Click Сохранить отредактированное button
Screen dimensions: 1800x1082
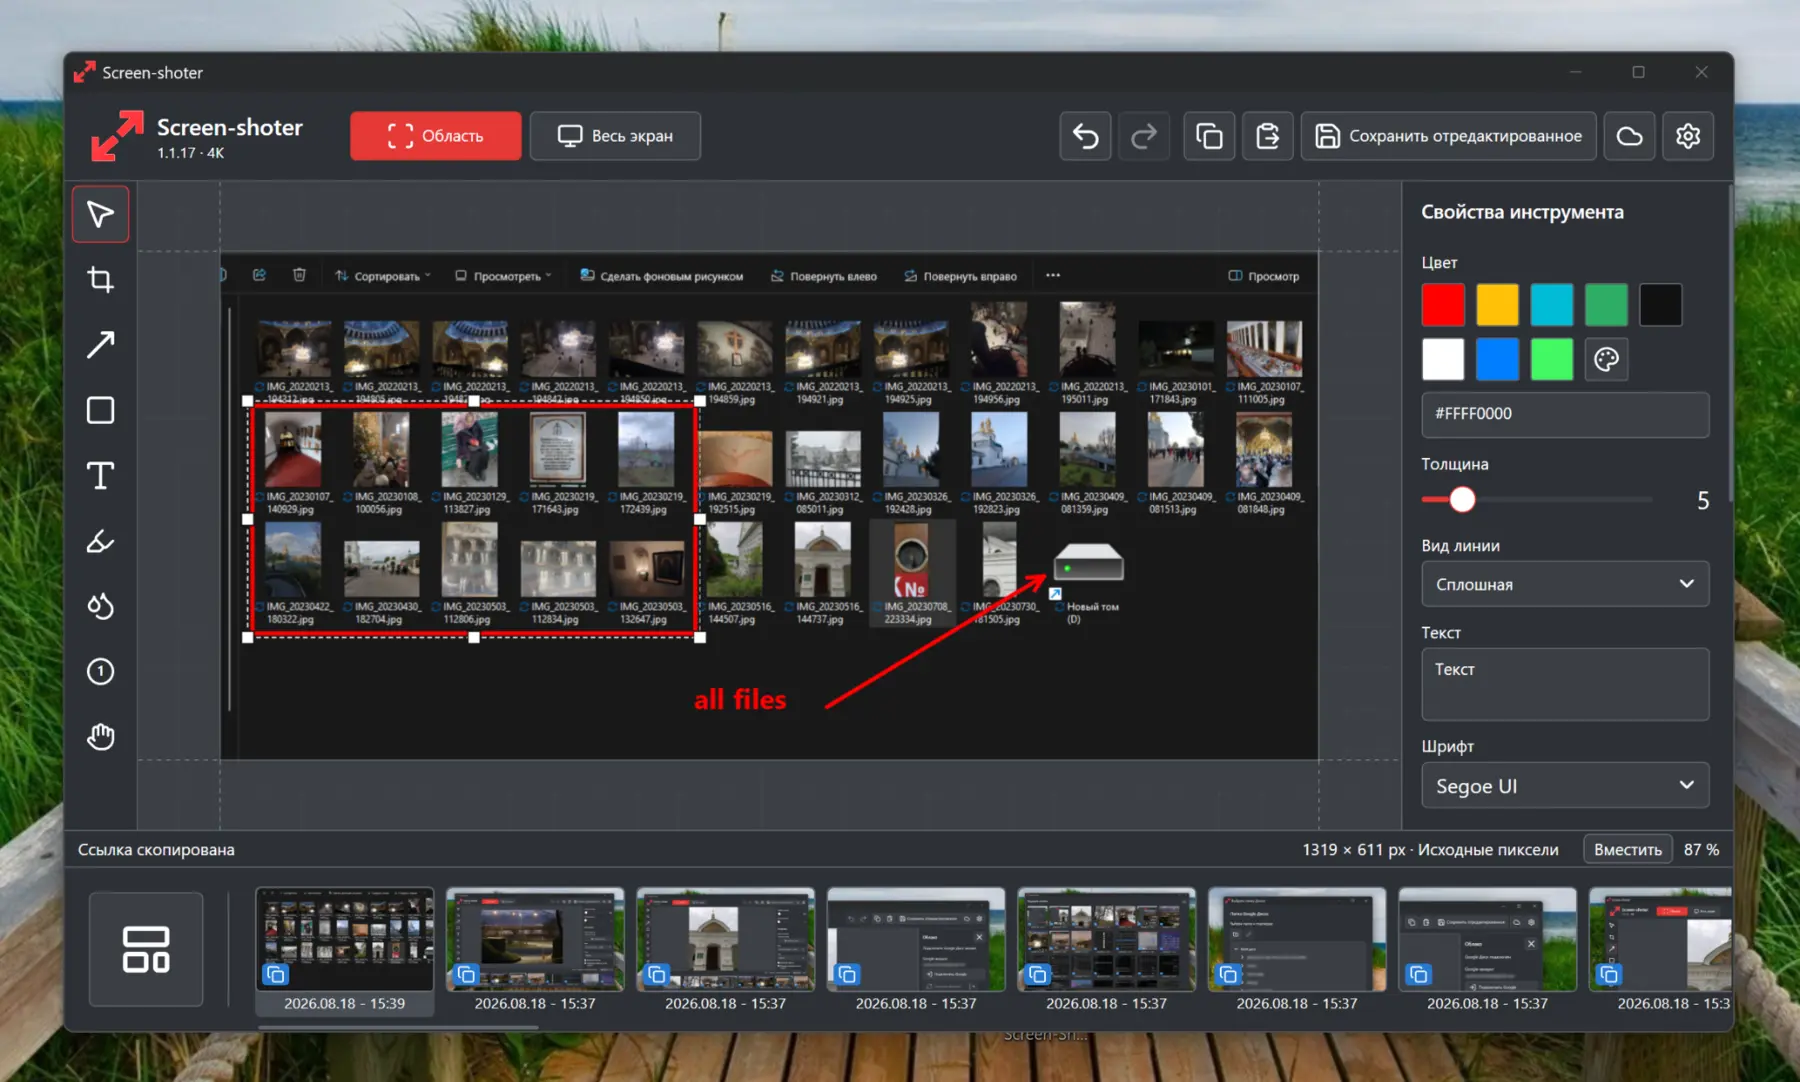[x=1448, y=136]
